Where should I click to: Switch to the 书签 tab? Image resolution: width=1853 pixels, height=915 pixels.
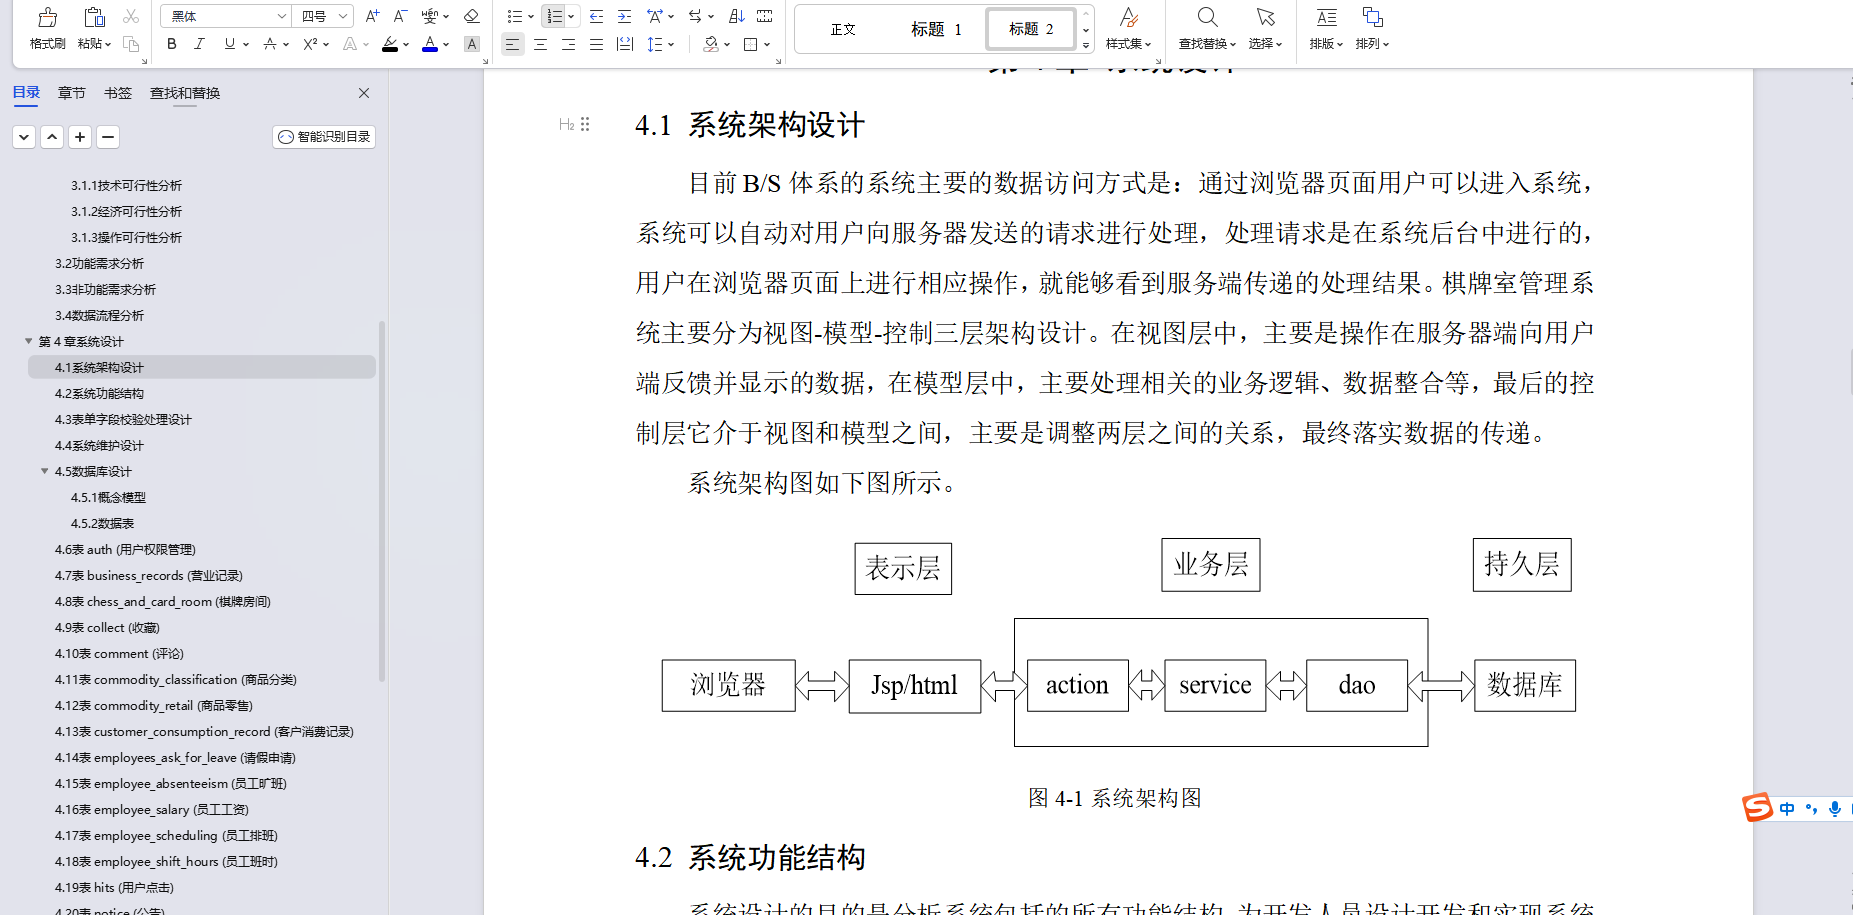point(118,93)
